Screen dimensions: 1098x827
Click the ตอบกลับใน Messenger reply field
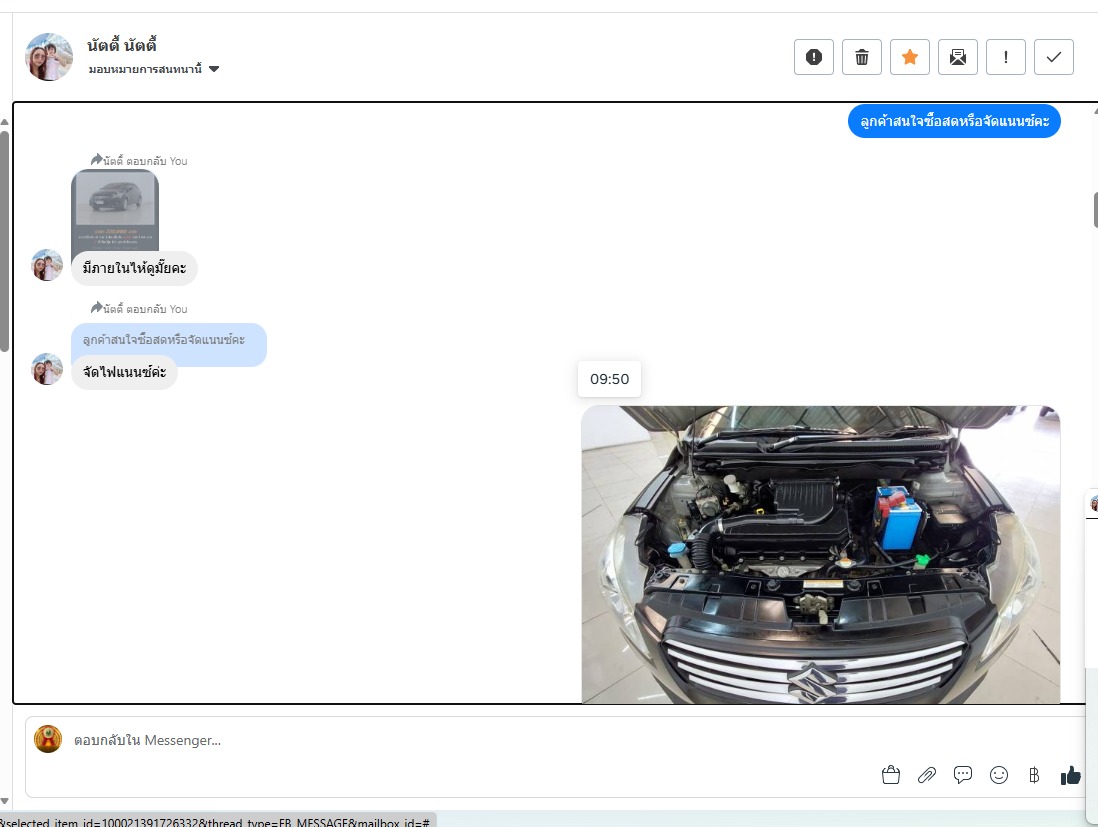point(450,741)
